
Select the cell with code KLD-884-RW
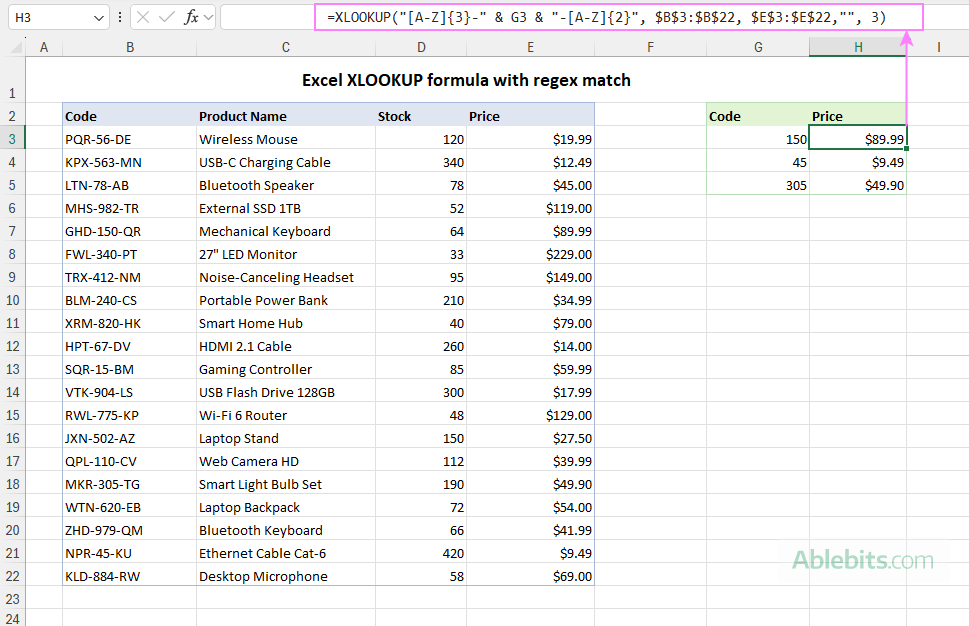pos(101,576)
